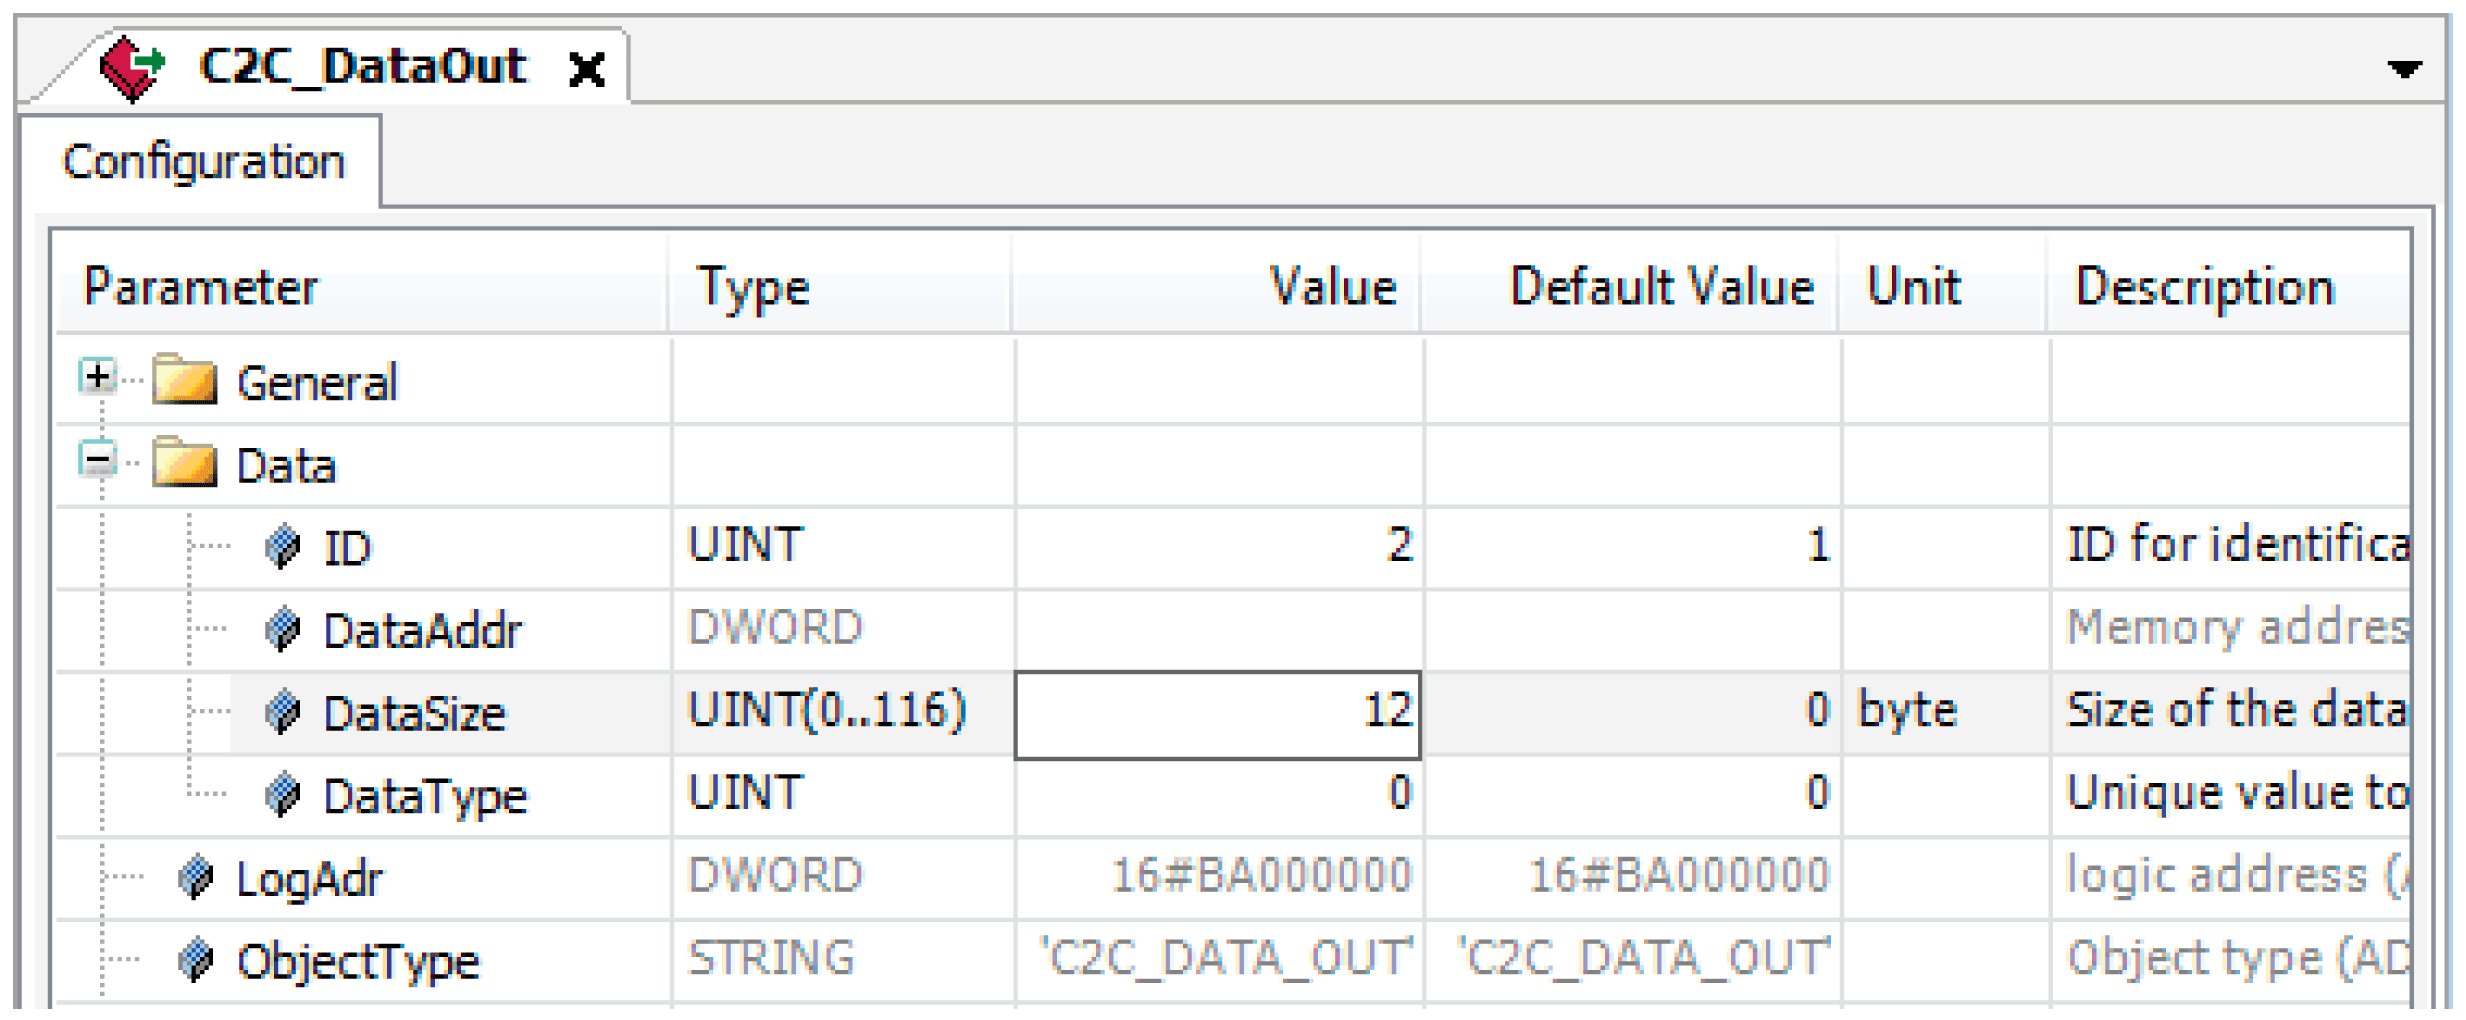Click the LogAdr value 16#BA000000
This screenshot has width=2466, height=1020.
[1261, 875]
